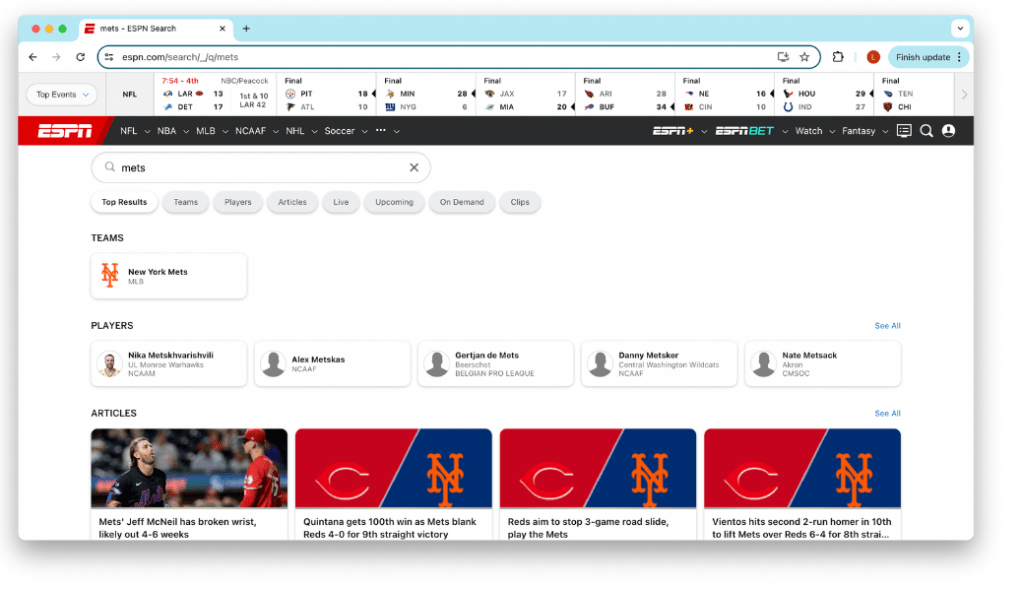Bookmark this page with the star icon
The image size is (1022, 589).
[804, 57]
